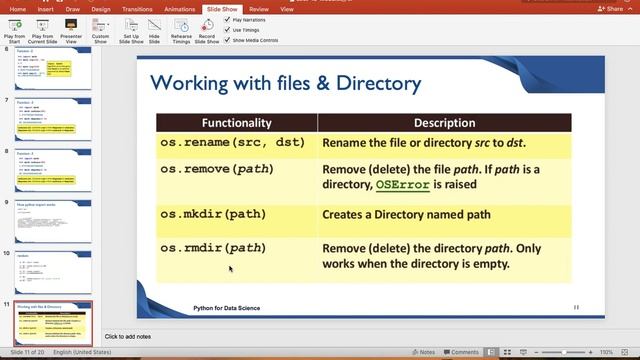Click zoom out minus button
The height and width of the screenshot is (360, 640).
tap(536, 352)
